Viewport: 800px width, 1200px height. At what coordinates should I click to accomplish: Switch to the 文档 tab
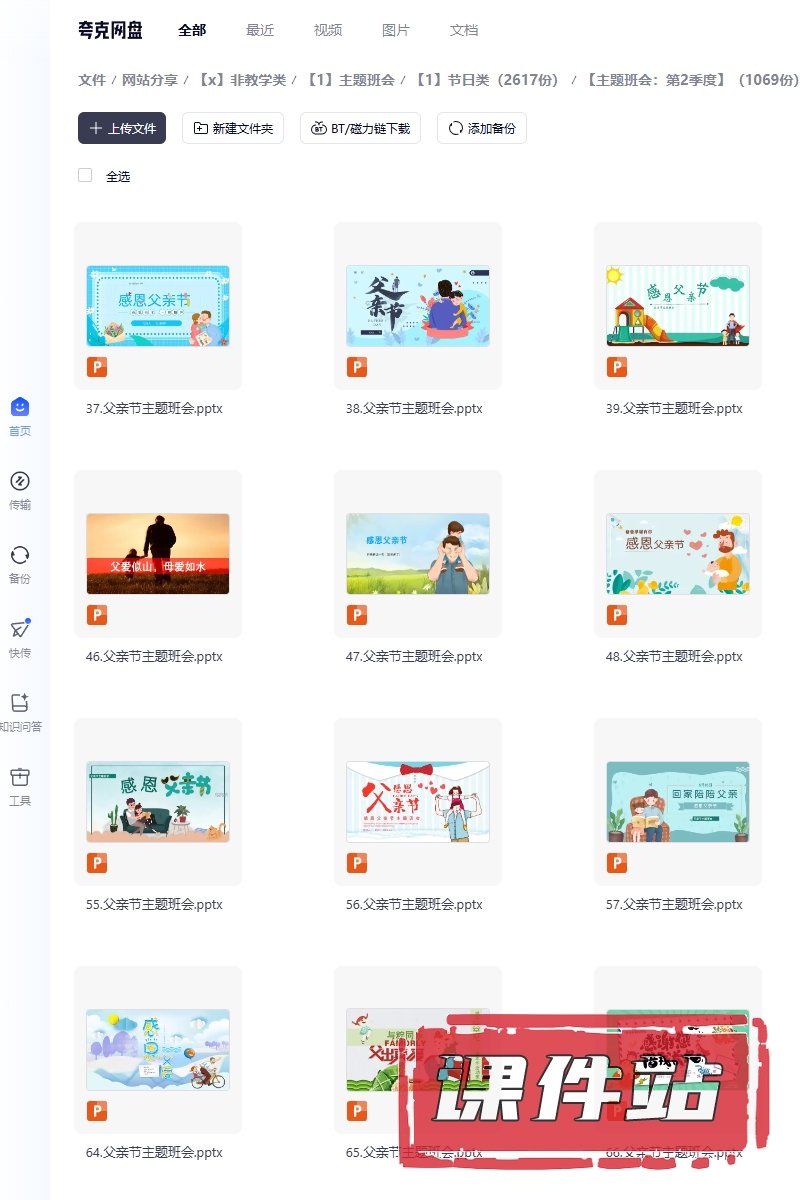464,30
